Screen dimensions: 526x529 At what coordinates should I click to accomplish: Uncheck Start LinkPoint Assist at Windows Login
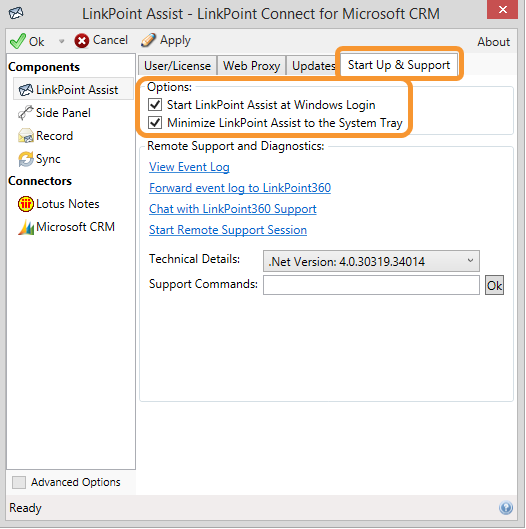[155, 105]
